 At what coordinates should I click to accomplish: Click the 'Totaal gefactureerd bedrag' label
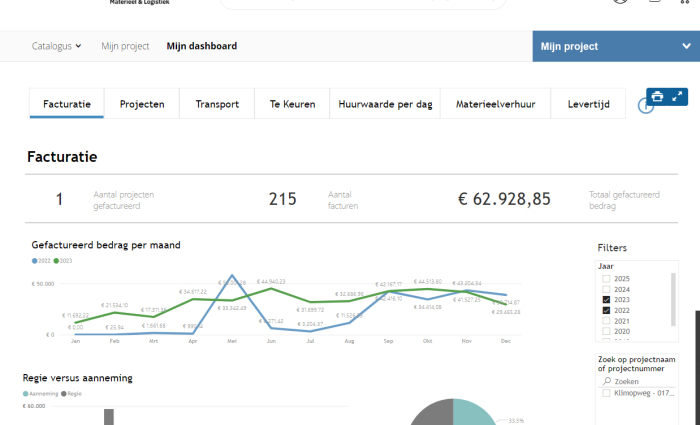[x=624, y=200]
